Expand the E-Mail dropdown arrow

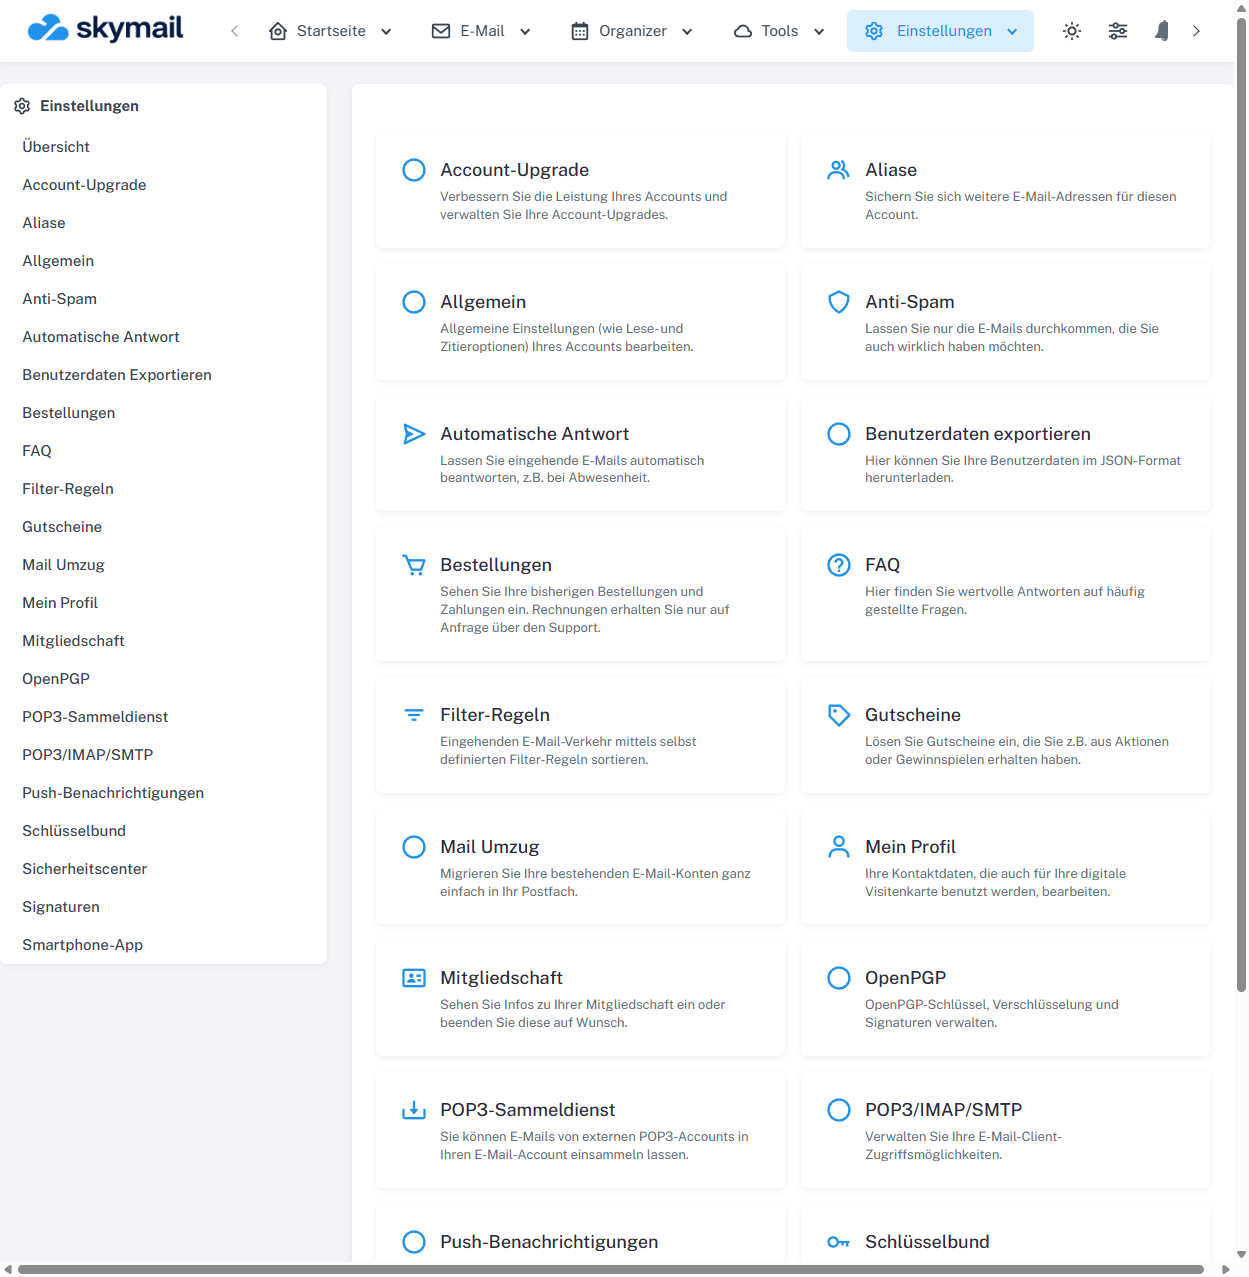pyautogui.click(x=525, y=32)
